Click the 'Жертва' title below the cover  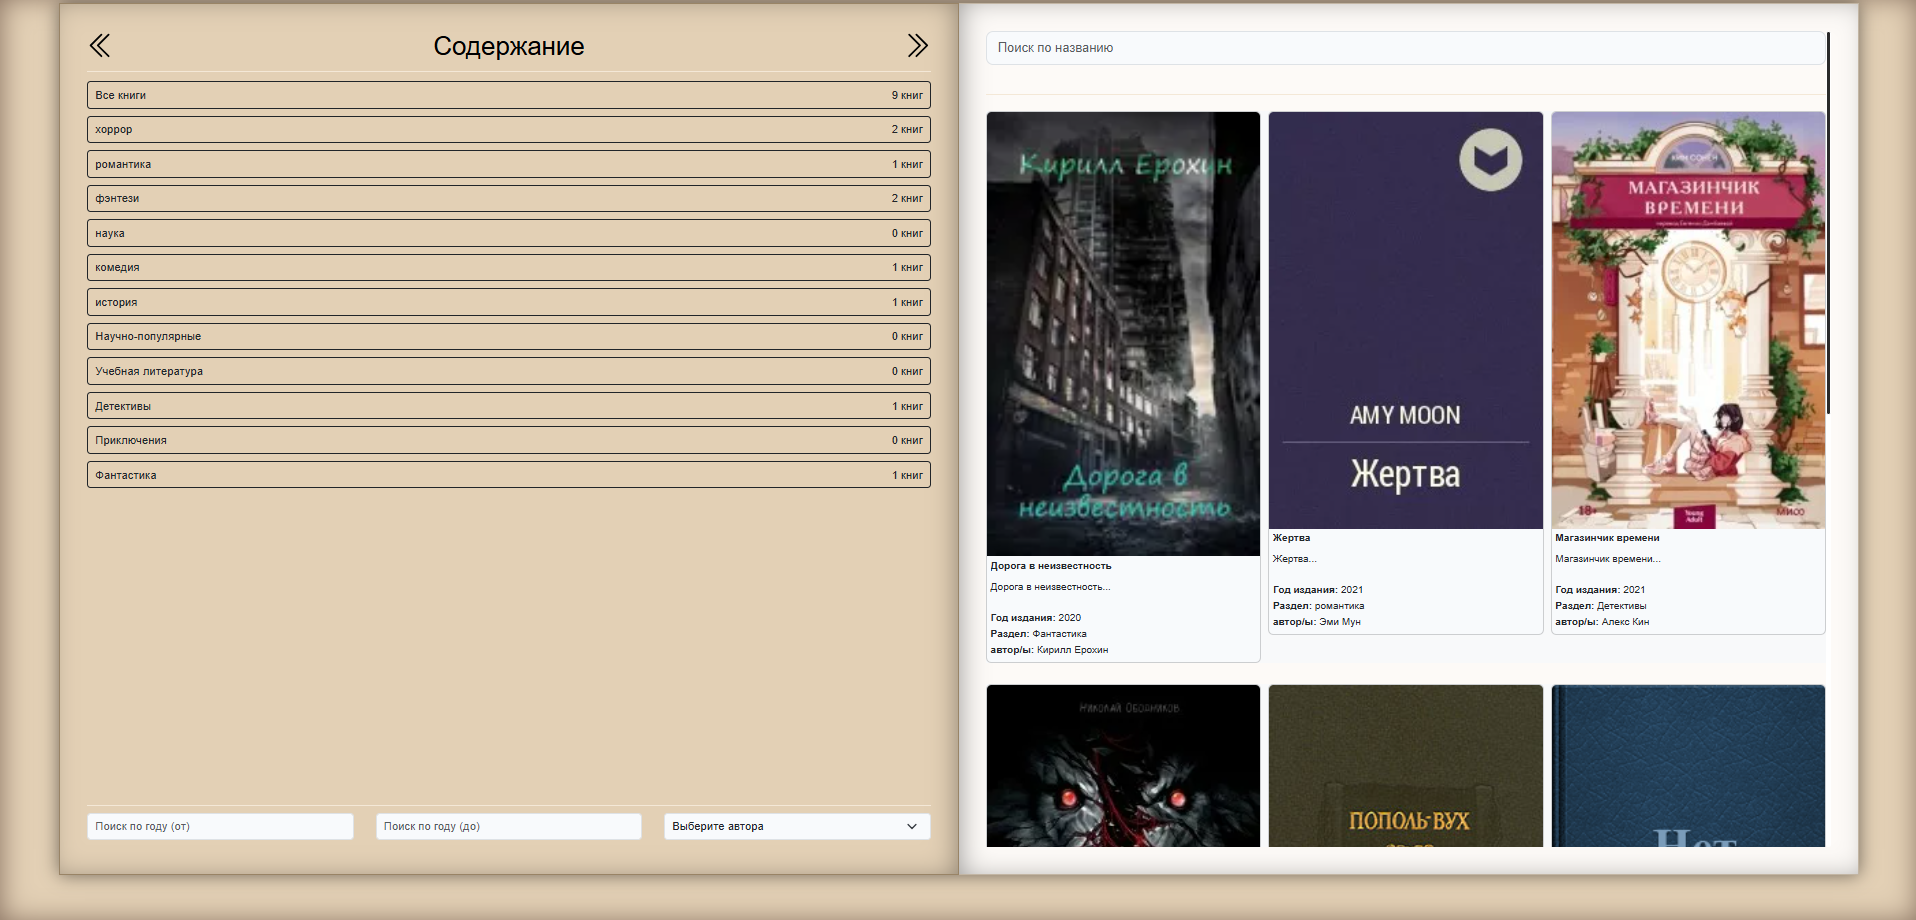pos(1291,538)
